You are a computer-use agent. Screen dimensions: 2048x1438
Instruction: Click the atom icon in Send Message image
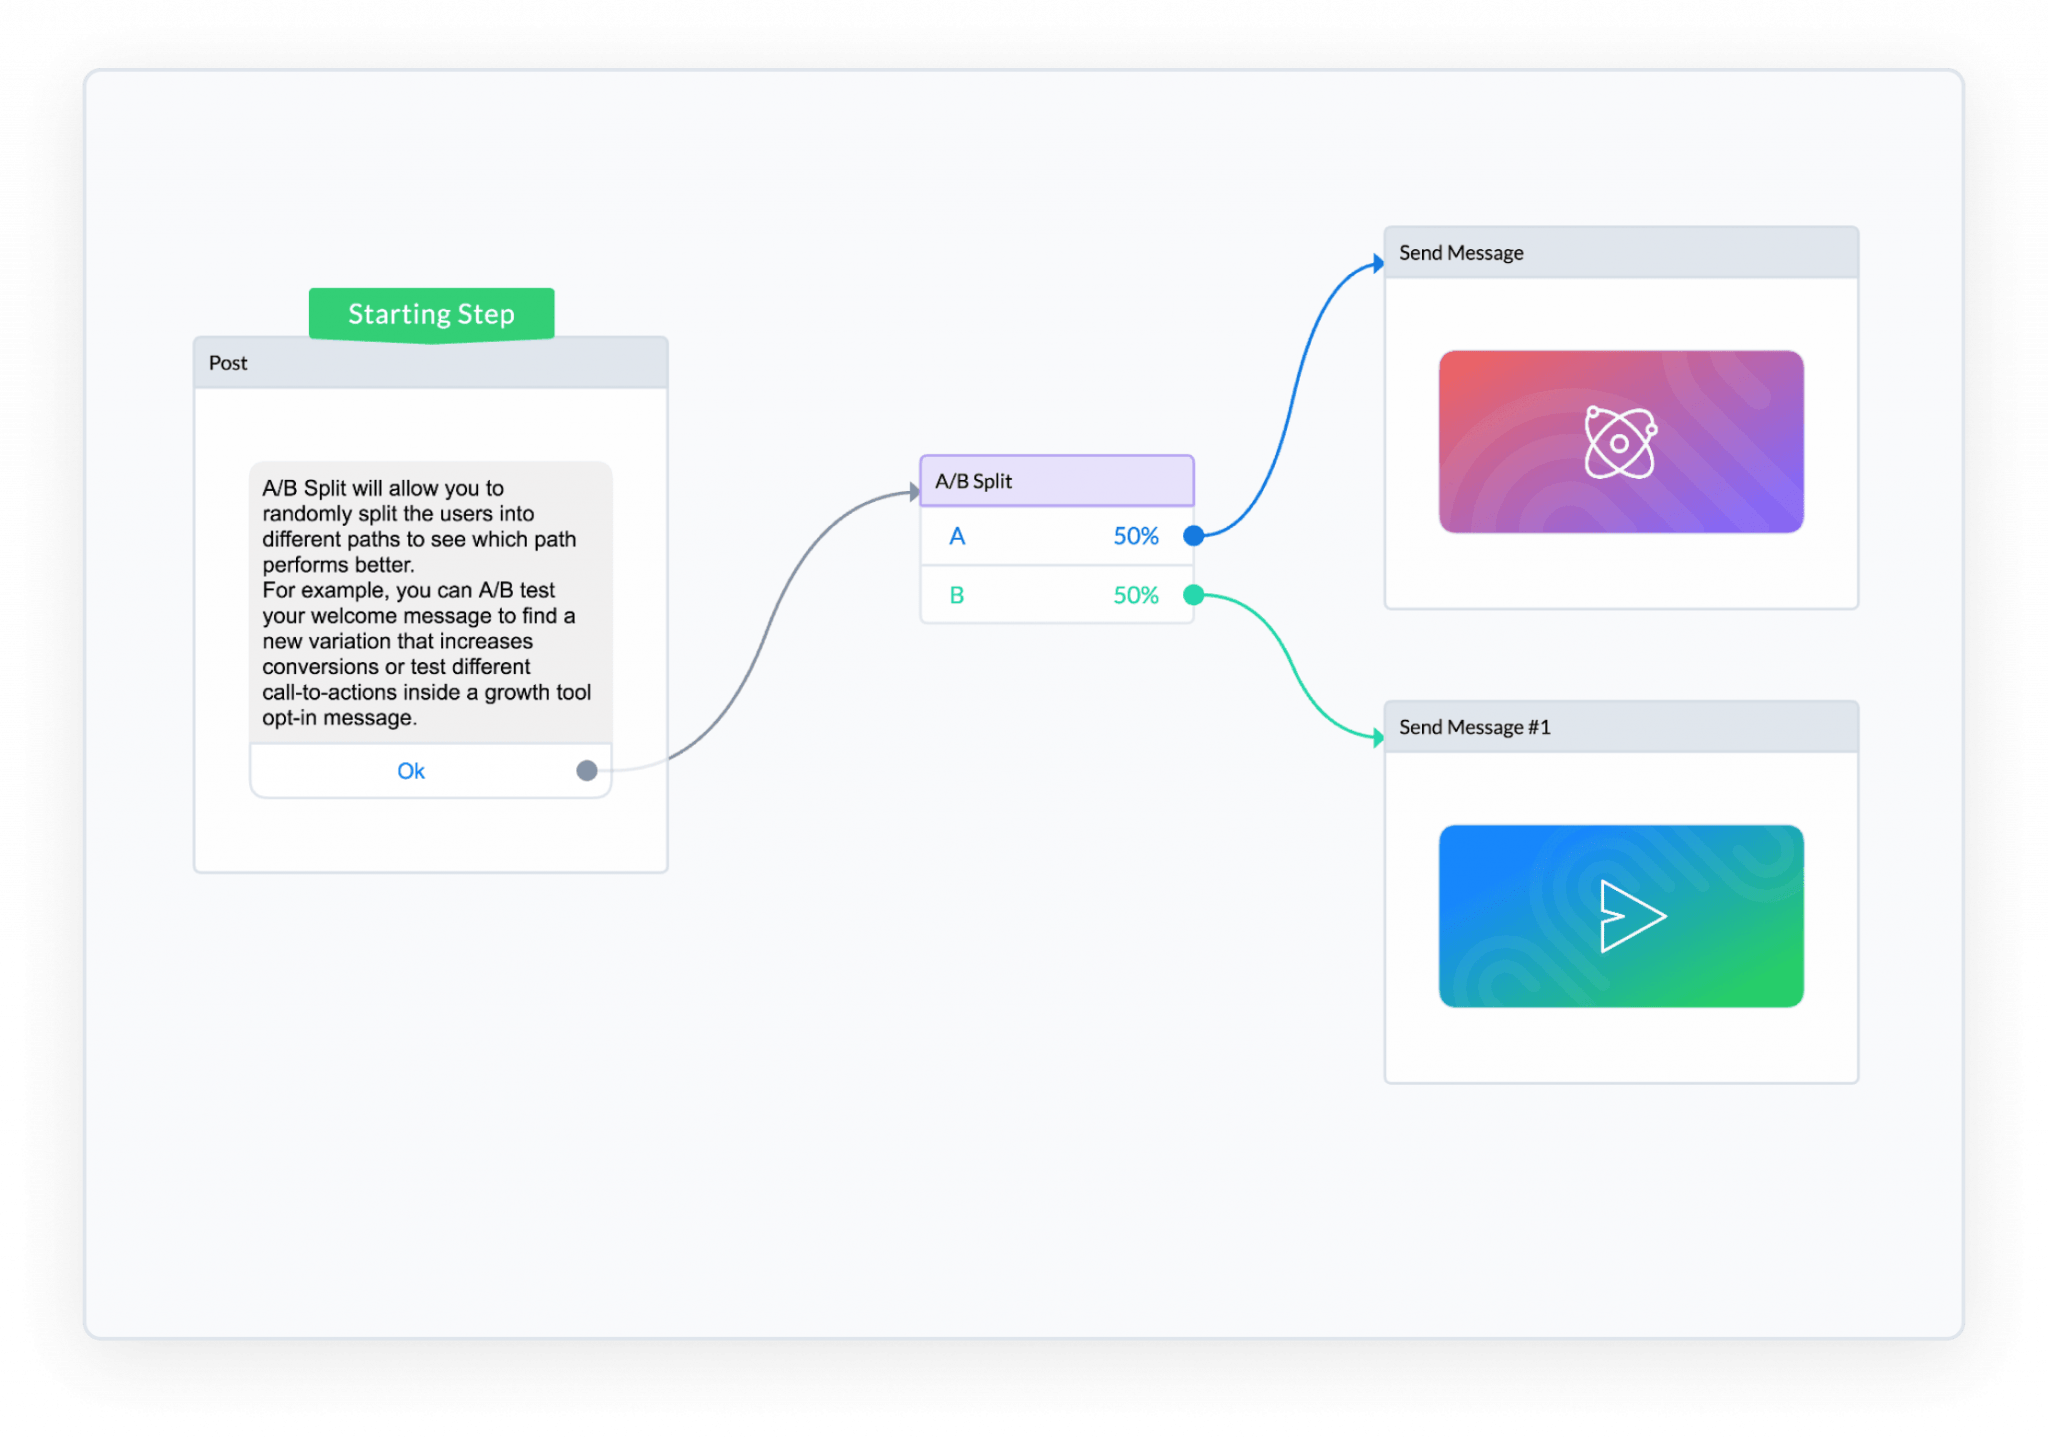pyautogui.click(x=1621, y=442)
